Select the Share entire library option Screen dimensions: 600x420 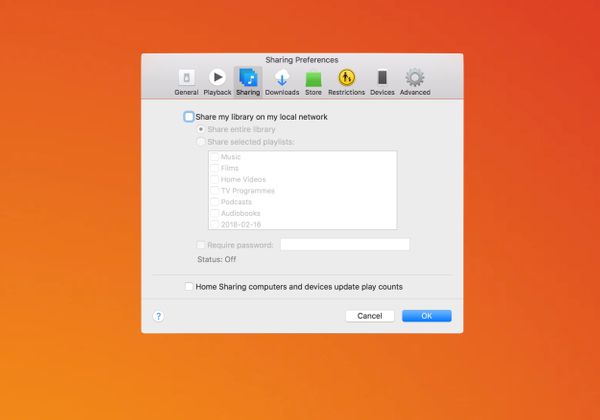tap(202, 130)
